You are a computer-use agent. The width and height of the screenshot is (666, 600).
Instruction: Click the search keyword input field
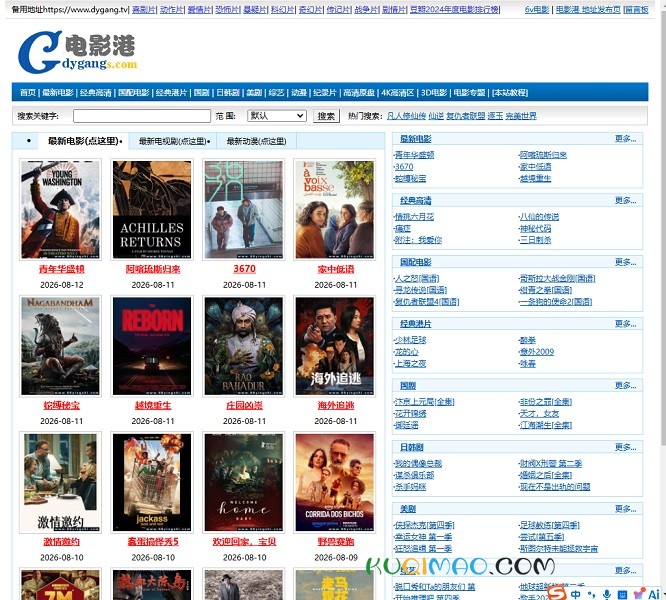click(x=142, y=116)
